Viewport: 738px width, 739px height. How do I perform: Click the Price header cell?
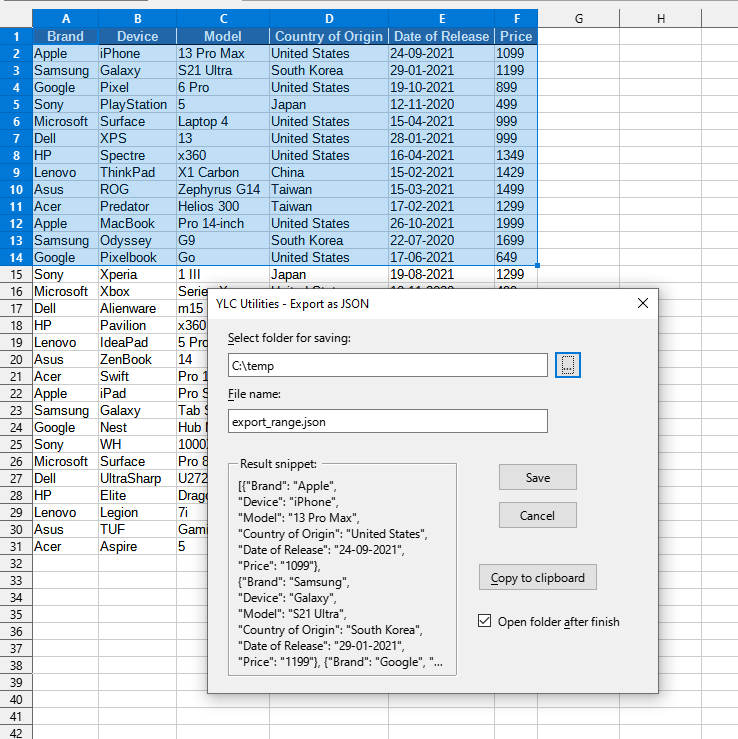(516, 36)
